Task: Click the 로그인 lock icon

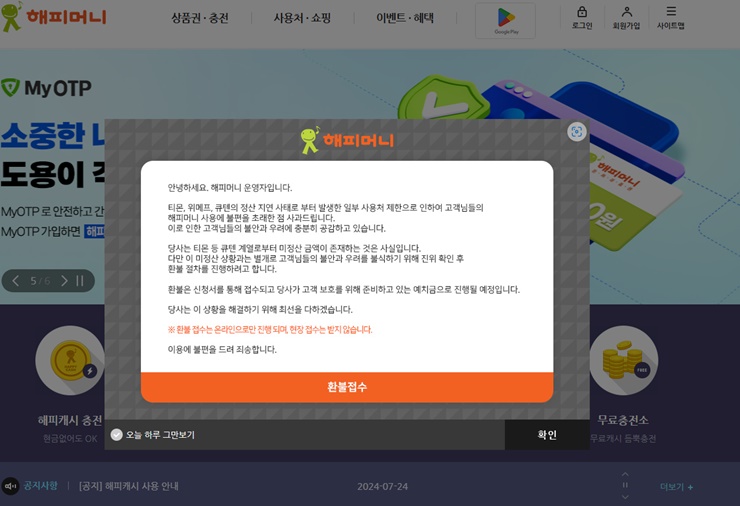Action: 582,12
